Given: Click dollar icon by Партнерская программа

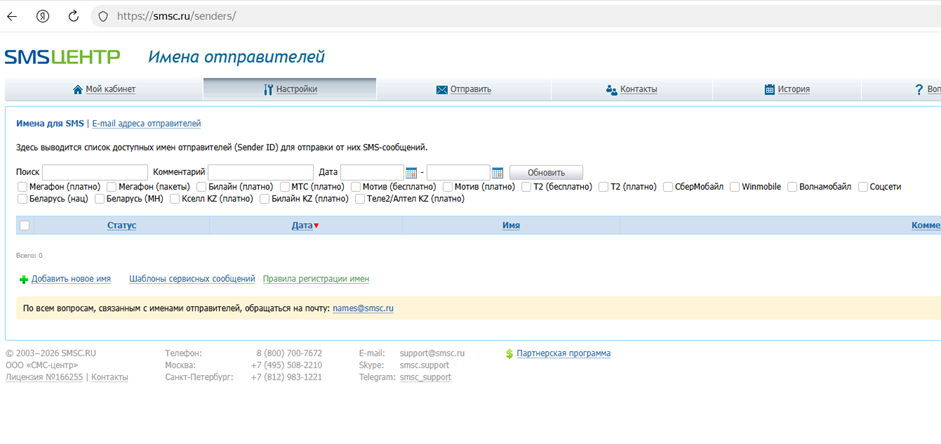Looking at the screenshot, I should 509,354.
